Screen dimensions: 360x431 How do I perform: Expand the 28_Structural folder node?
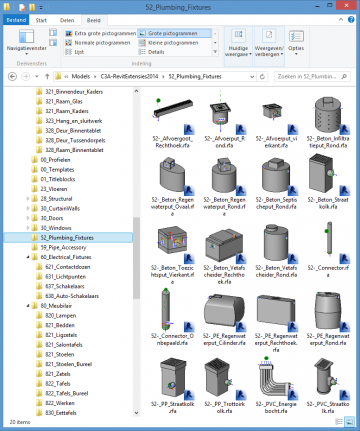pos(28,199)
